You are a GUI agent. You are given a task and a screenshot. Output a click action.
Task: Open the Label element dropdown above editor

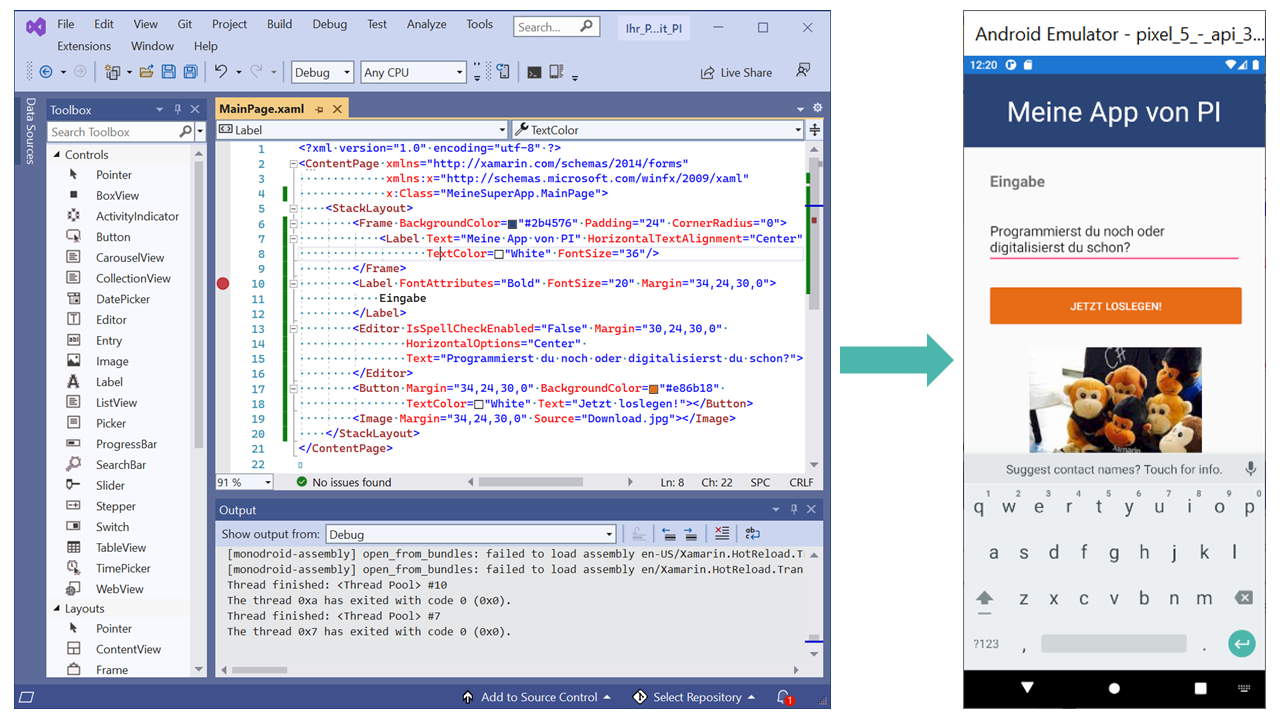[362, 130]
